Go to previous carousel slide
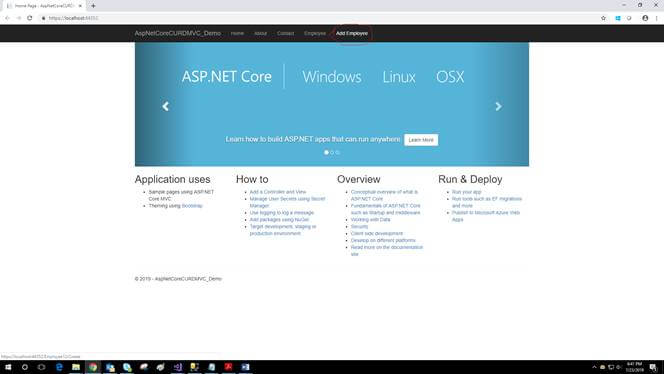Viewport: 664px width, 374px height. pyautogui.click(x=166, y=106)
